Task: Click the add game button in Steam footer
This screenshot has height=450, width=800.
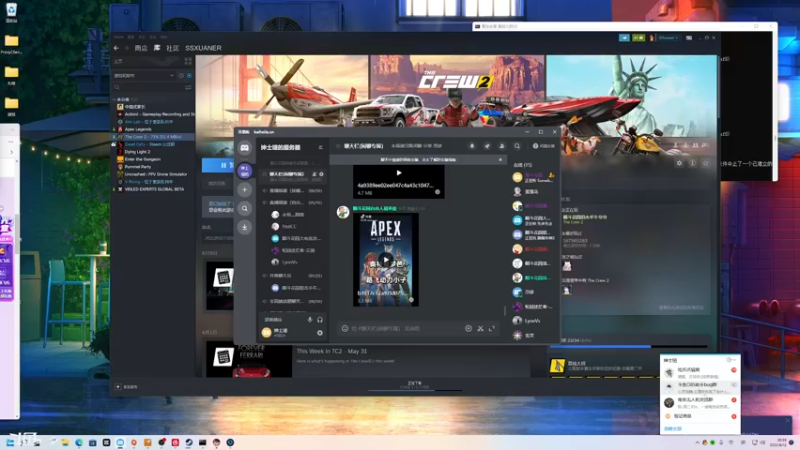Action: [x=127, y=387]
